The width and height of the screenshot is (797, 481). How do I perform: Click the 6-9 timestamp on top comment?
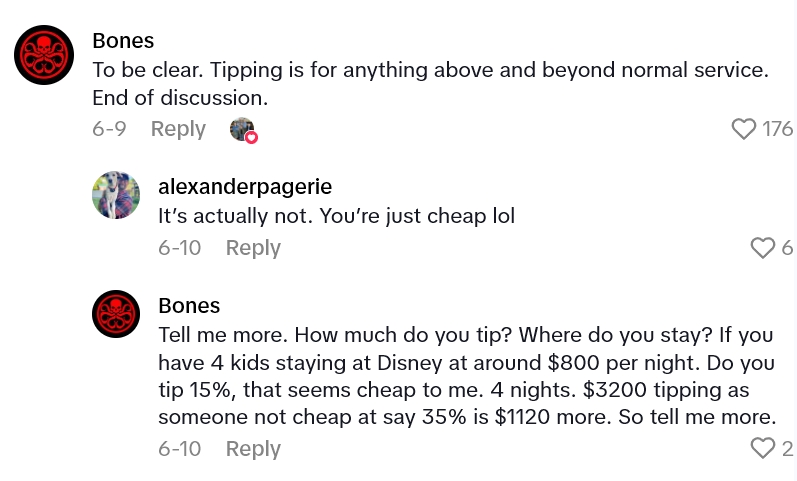(109, 129)
